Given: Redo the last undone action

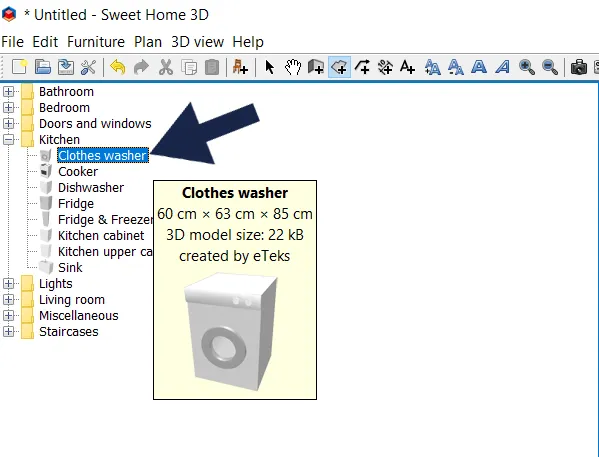Looking at the screenshot, I should 141,67.
